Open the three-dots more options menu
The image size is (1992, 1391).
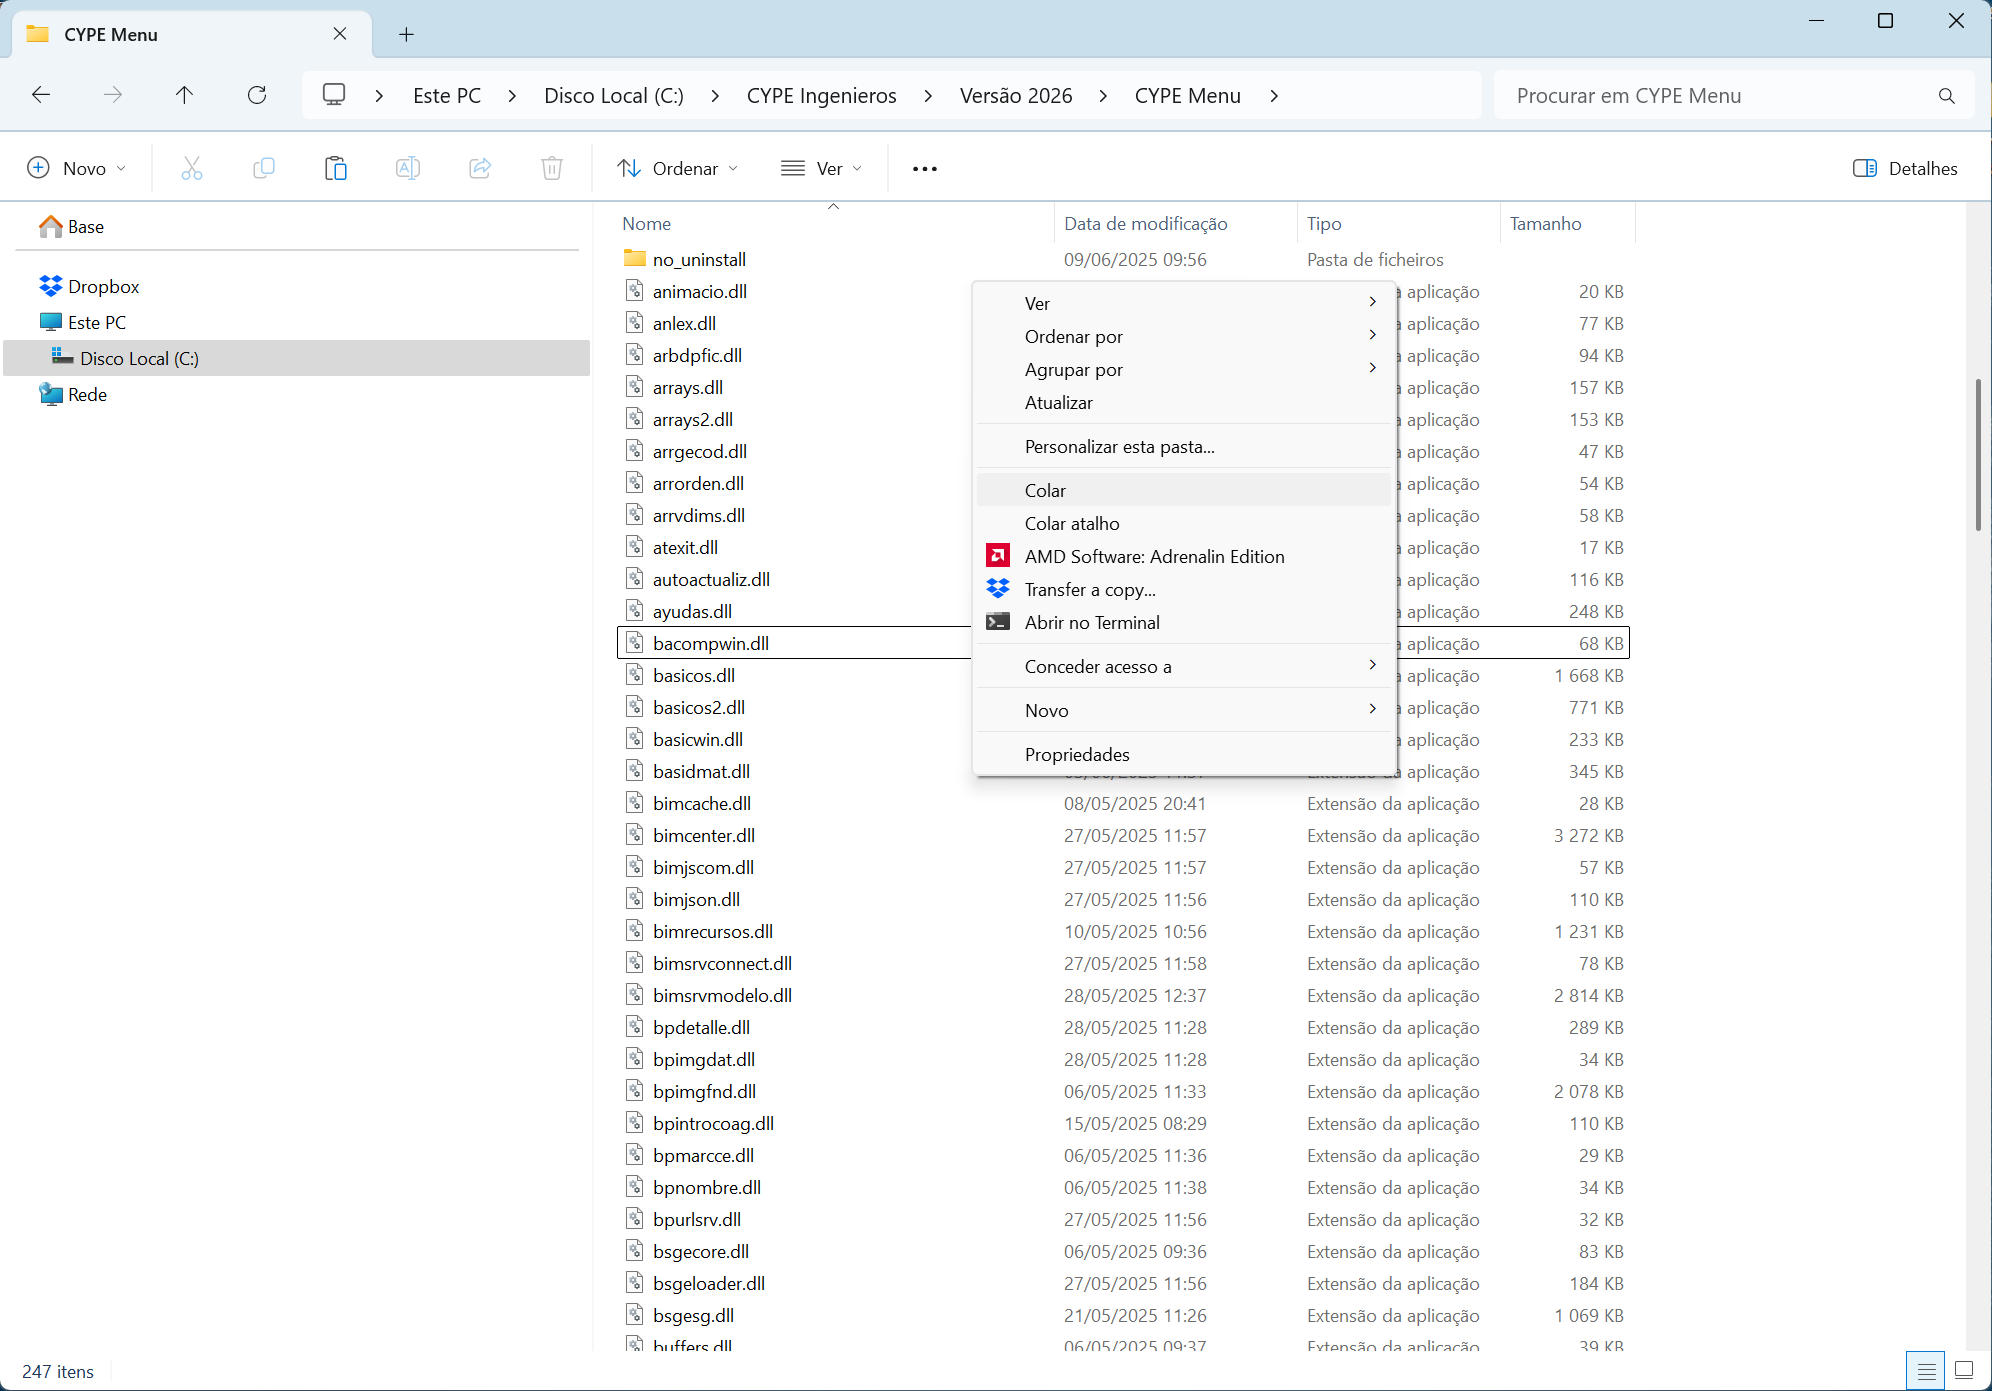click(924, 168)
